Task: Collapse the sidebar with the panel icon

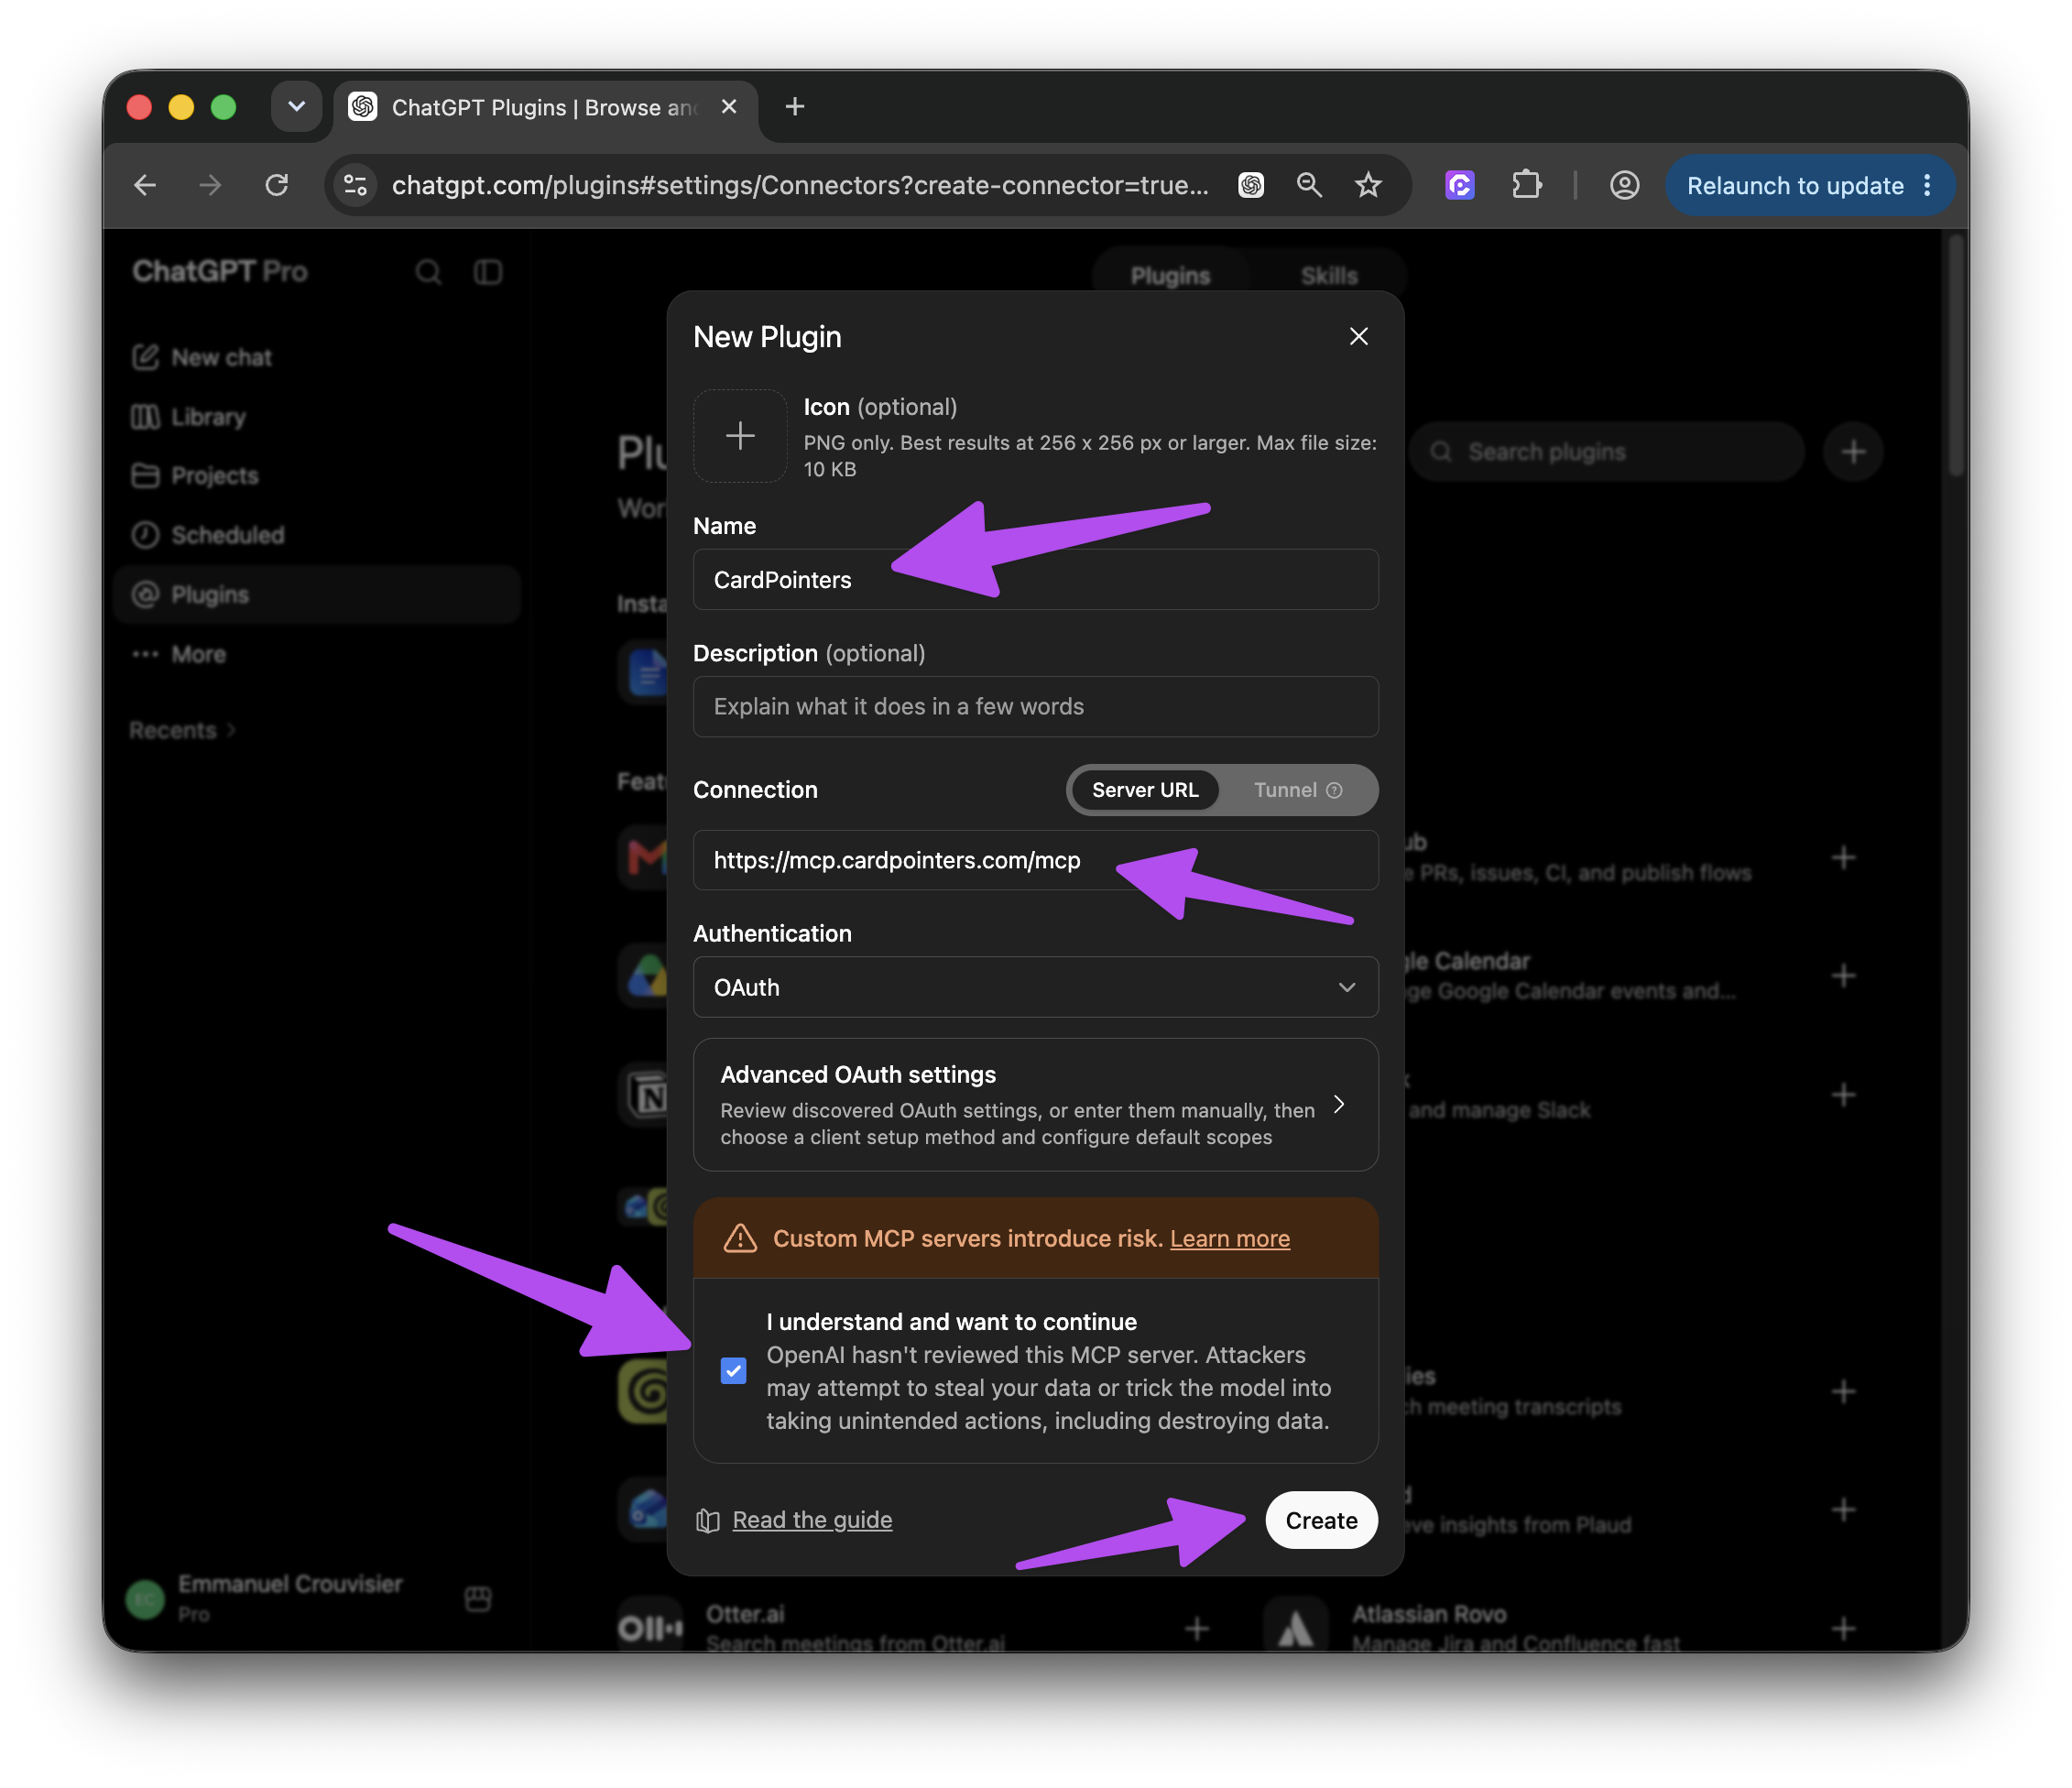Action: [488, 272]
